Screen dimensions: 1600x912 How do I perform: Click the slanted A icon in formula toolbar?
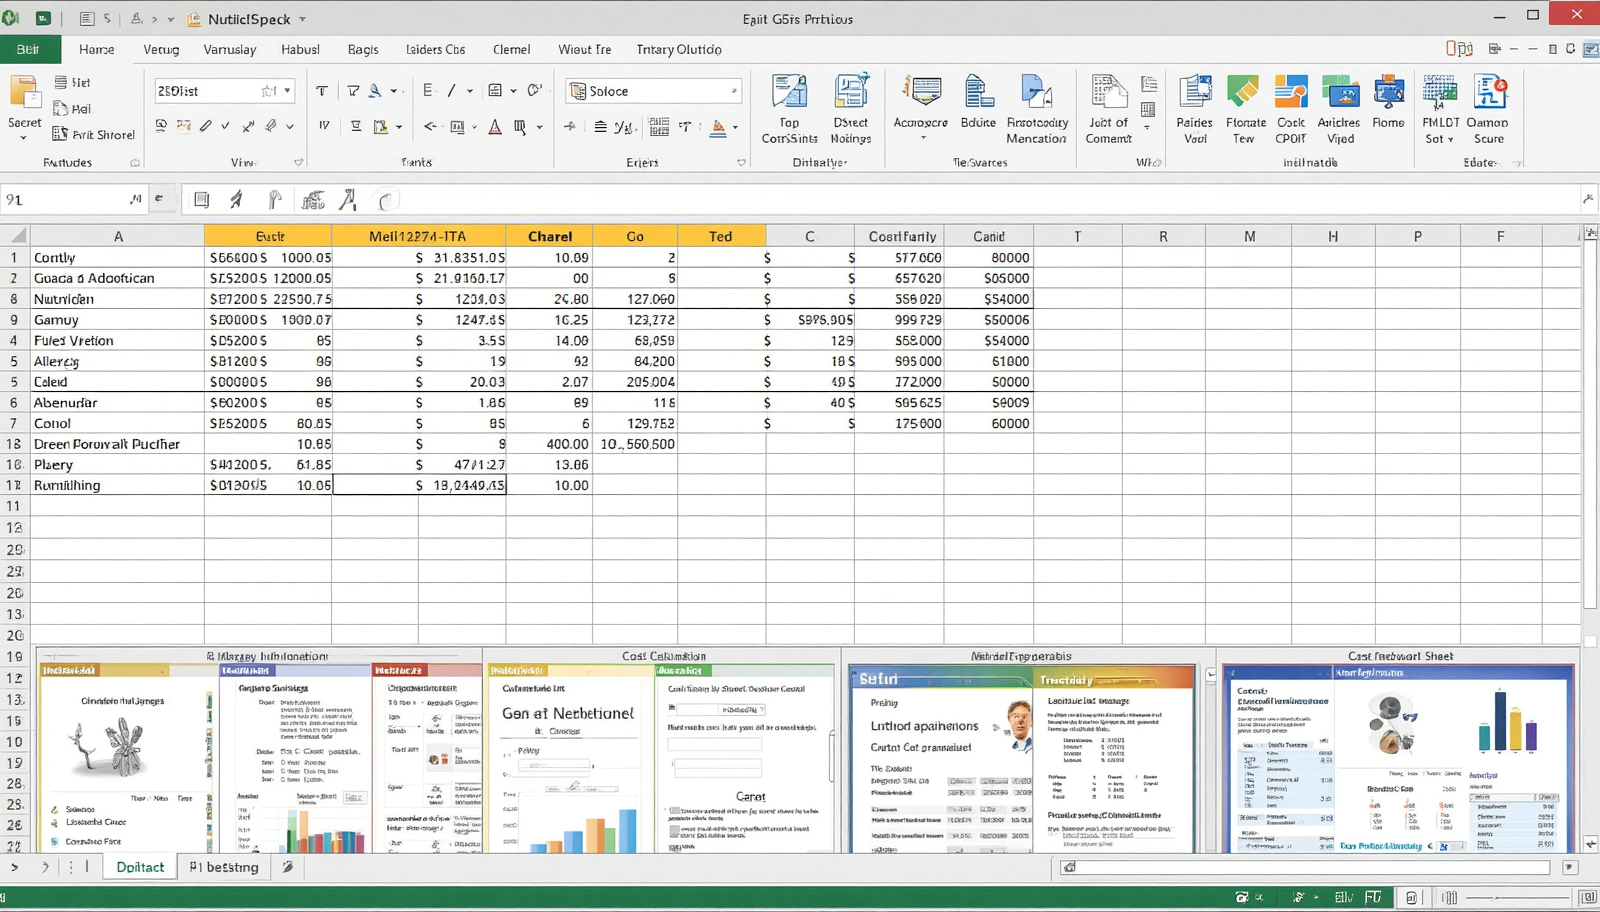coord(347,200)
